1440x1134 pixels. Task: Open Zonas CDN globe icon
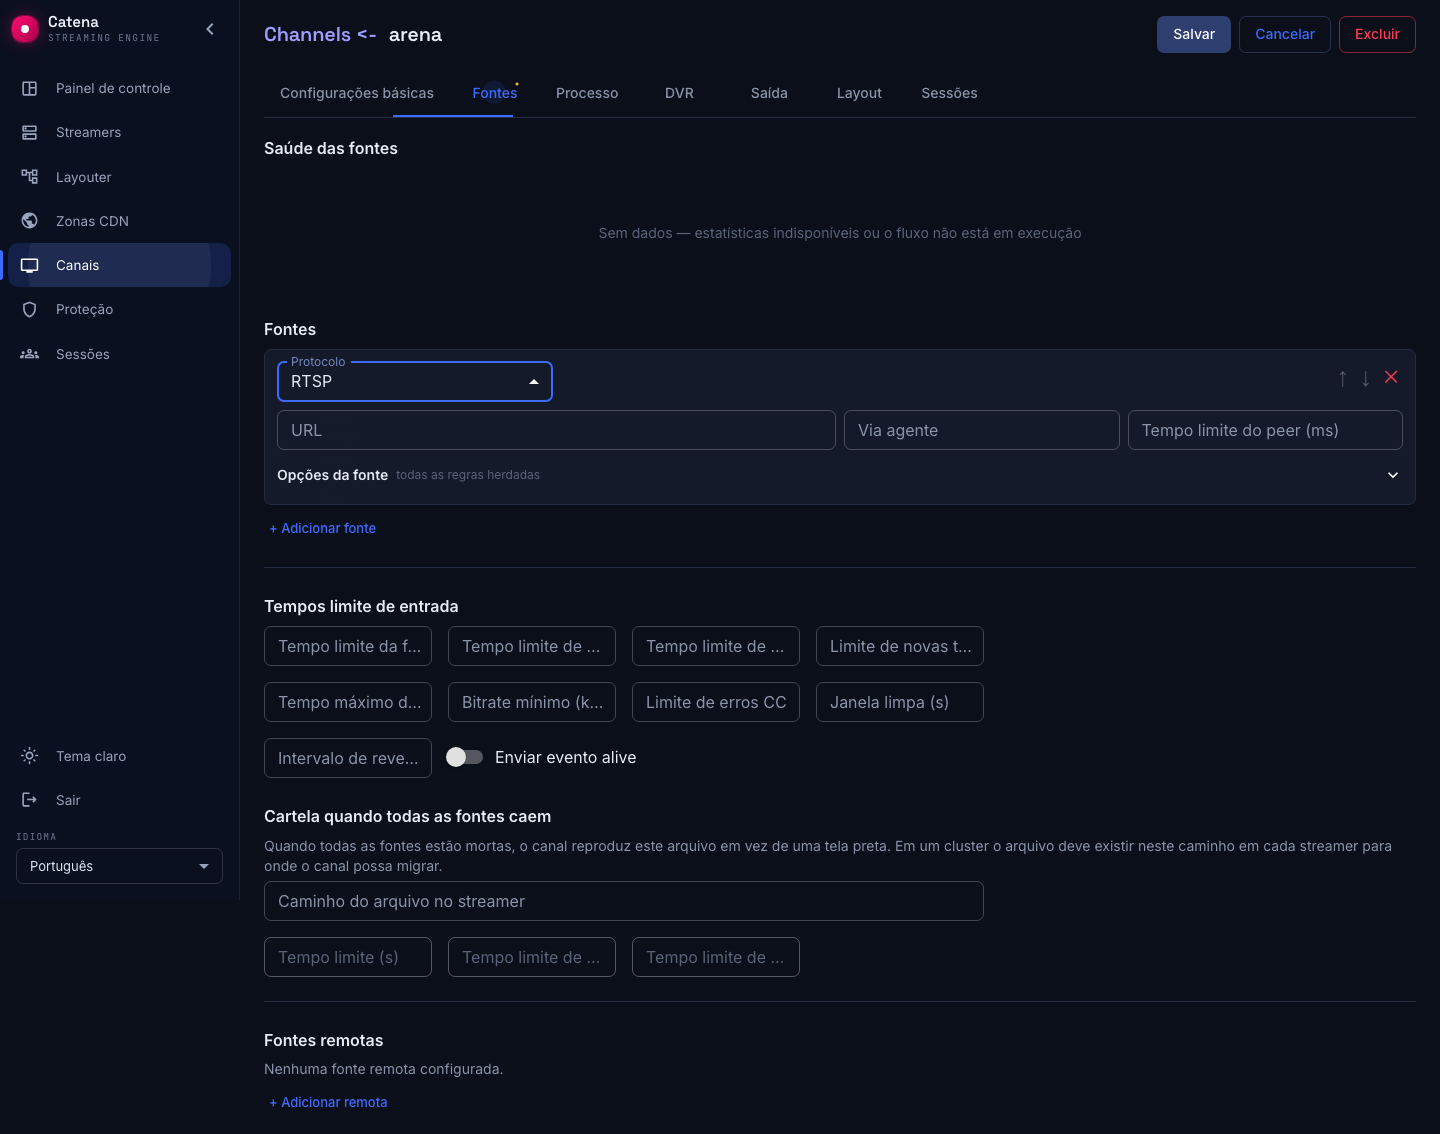(x=30, y=221)
